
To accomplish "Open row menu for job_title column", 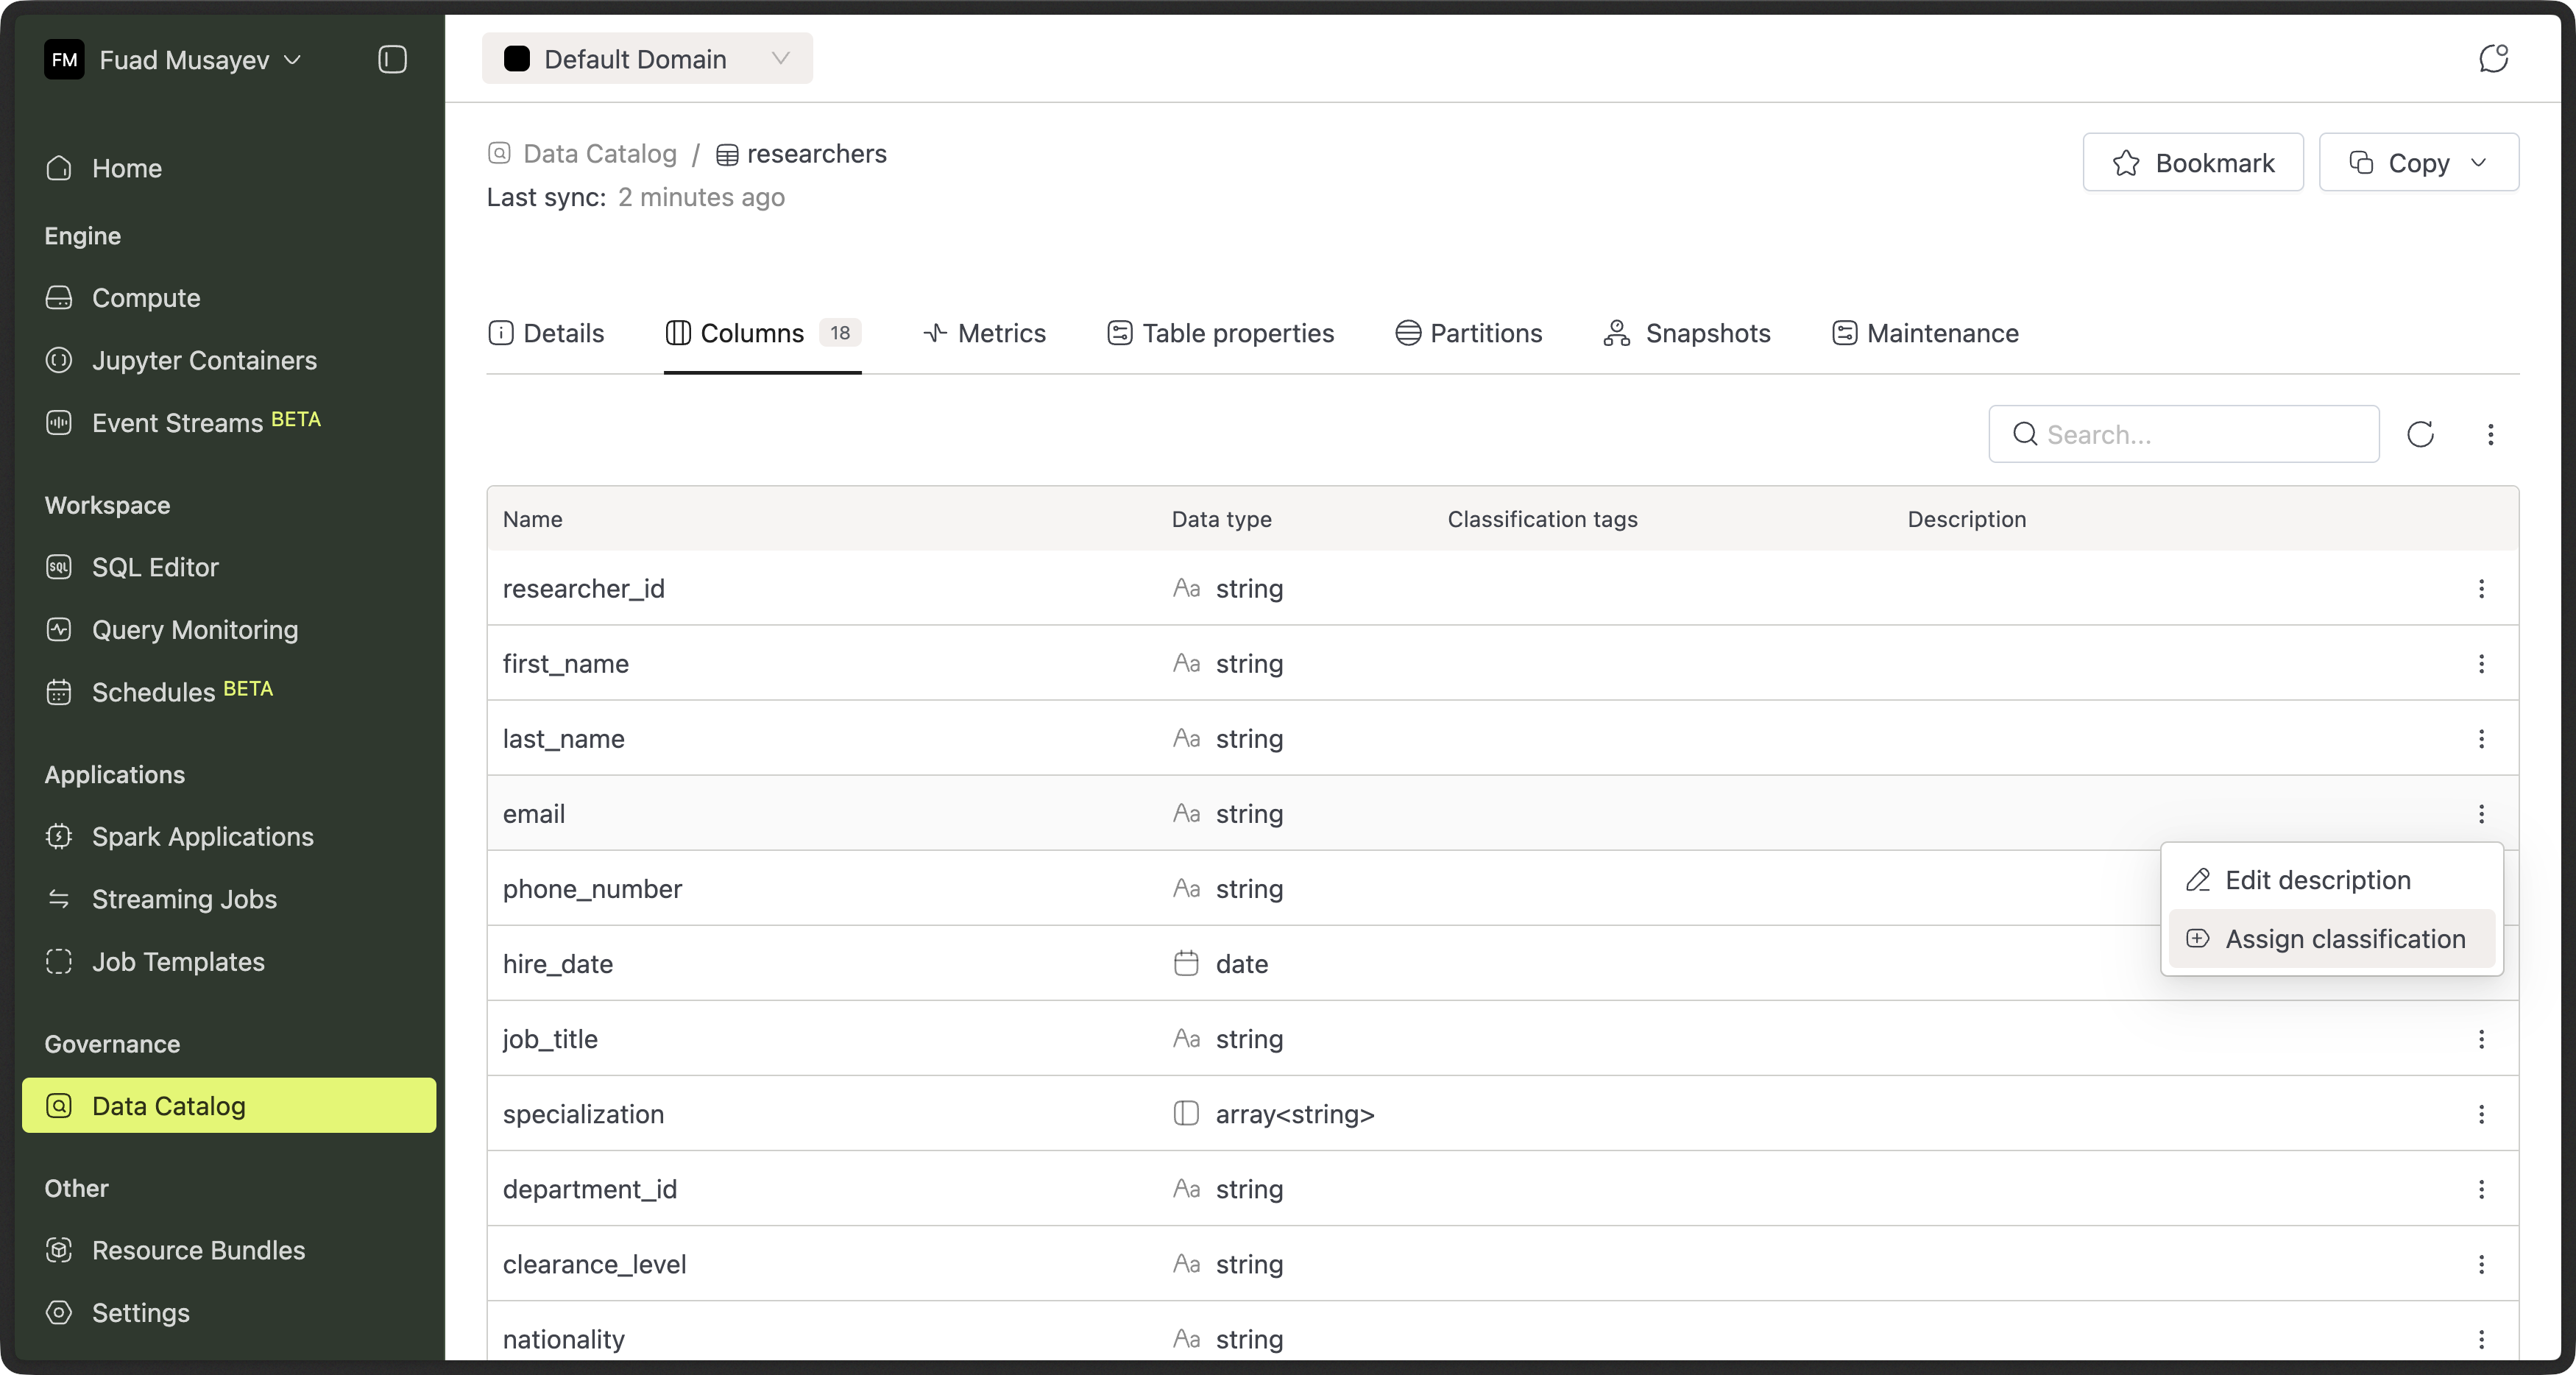I will tap(2481, 1039).
